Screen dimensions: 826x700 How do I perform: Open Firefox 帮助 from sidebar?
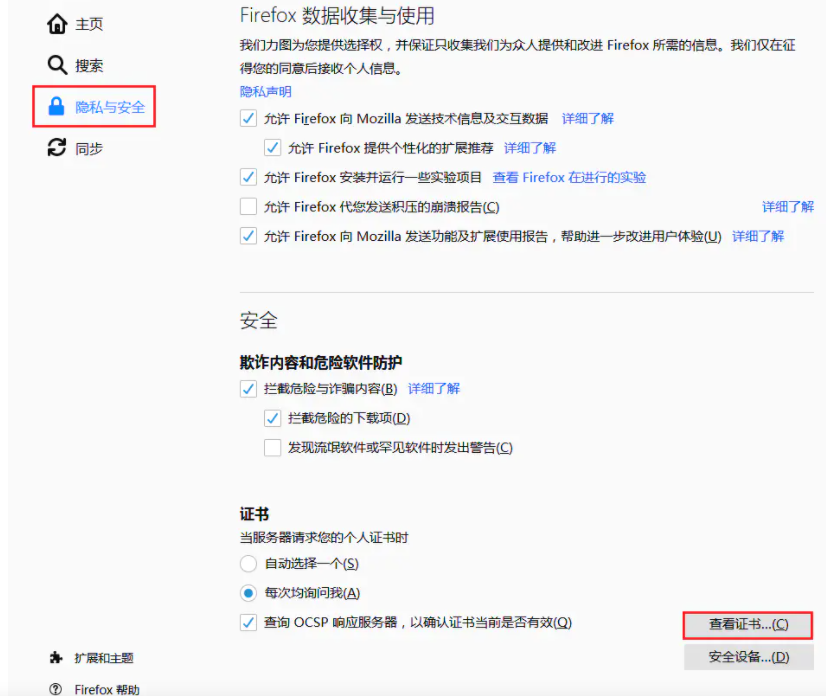107,689
